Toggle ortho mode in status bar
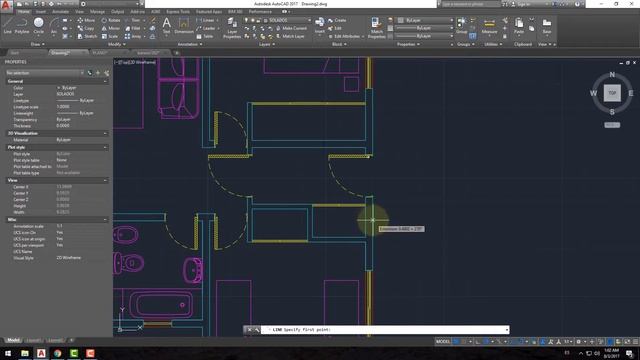The height and width of the screenshot is (360, 640). click(478, 342)
